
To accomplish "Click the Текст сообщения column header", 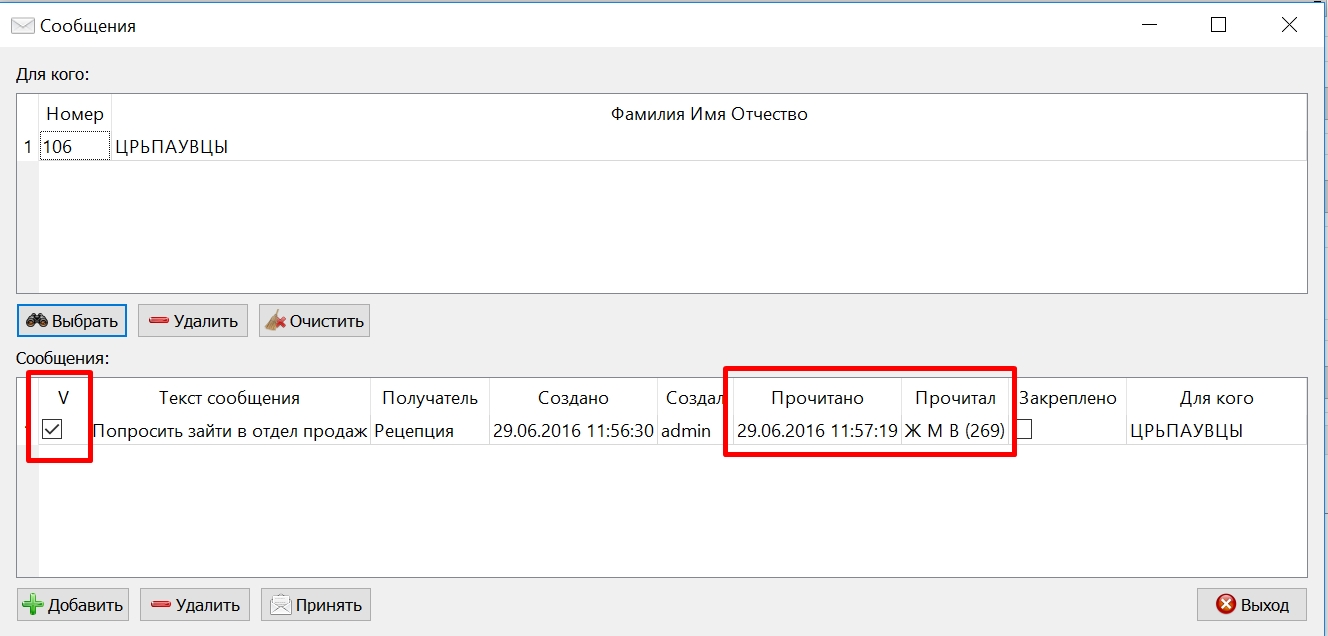I will tap(229, 398).
